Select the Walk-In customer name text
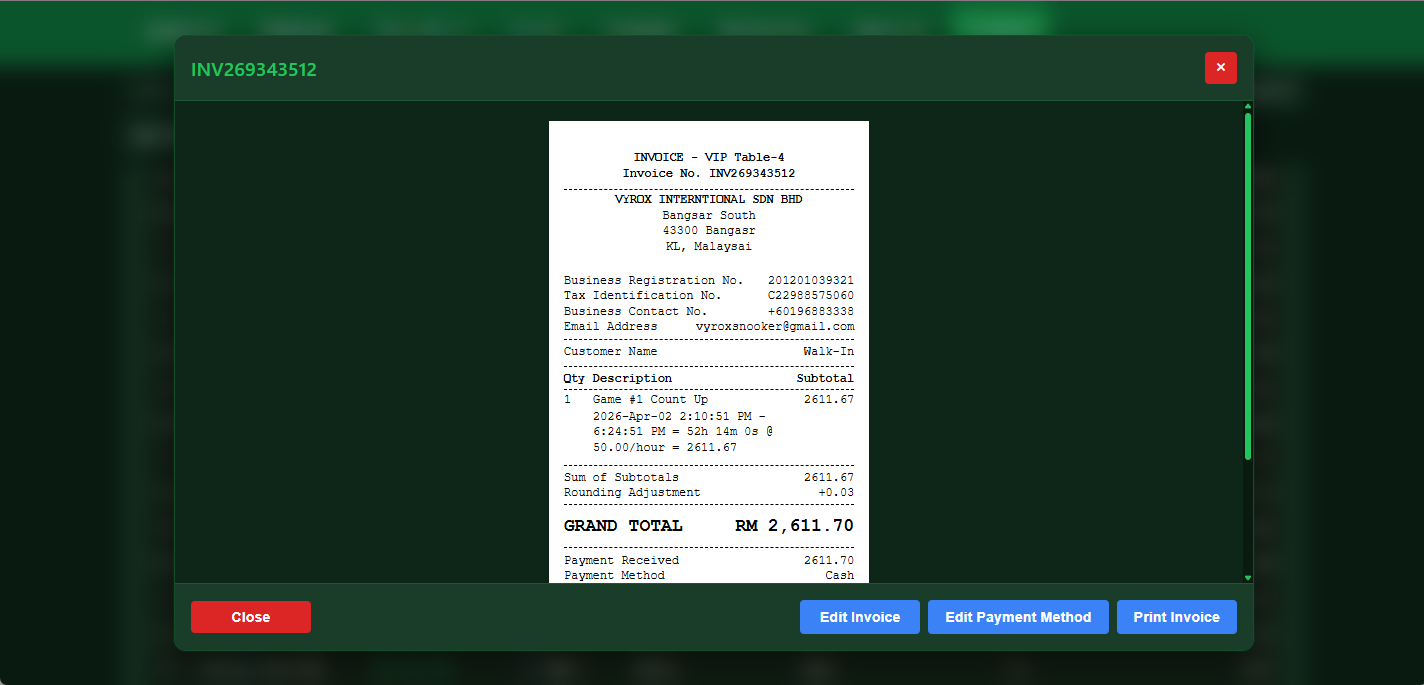The width and height of the screenshot is (1424, 685). [x=829, y=351]
